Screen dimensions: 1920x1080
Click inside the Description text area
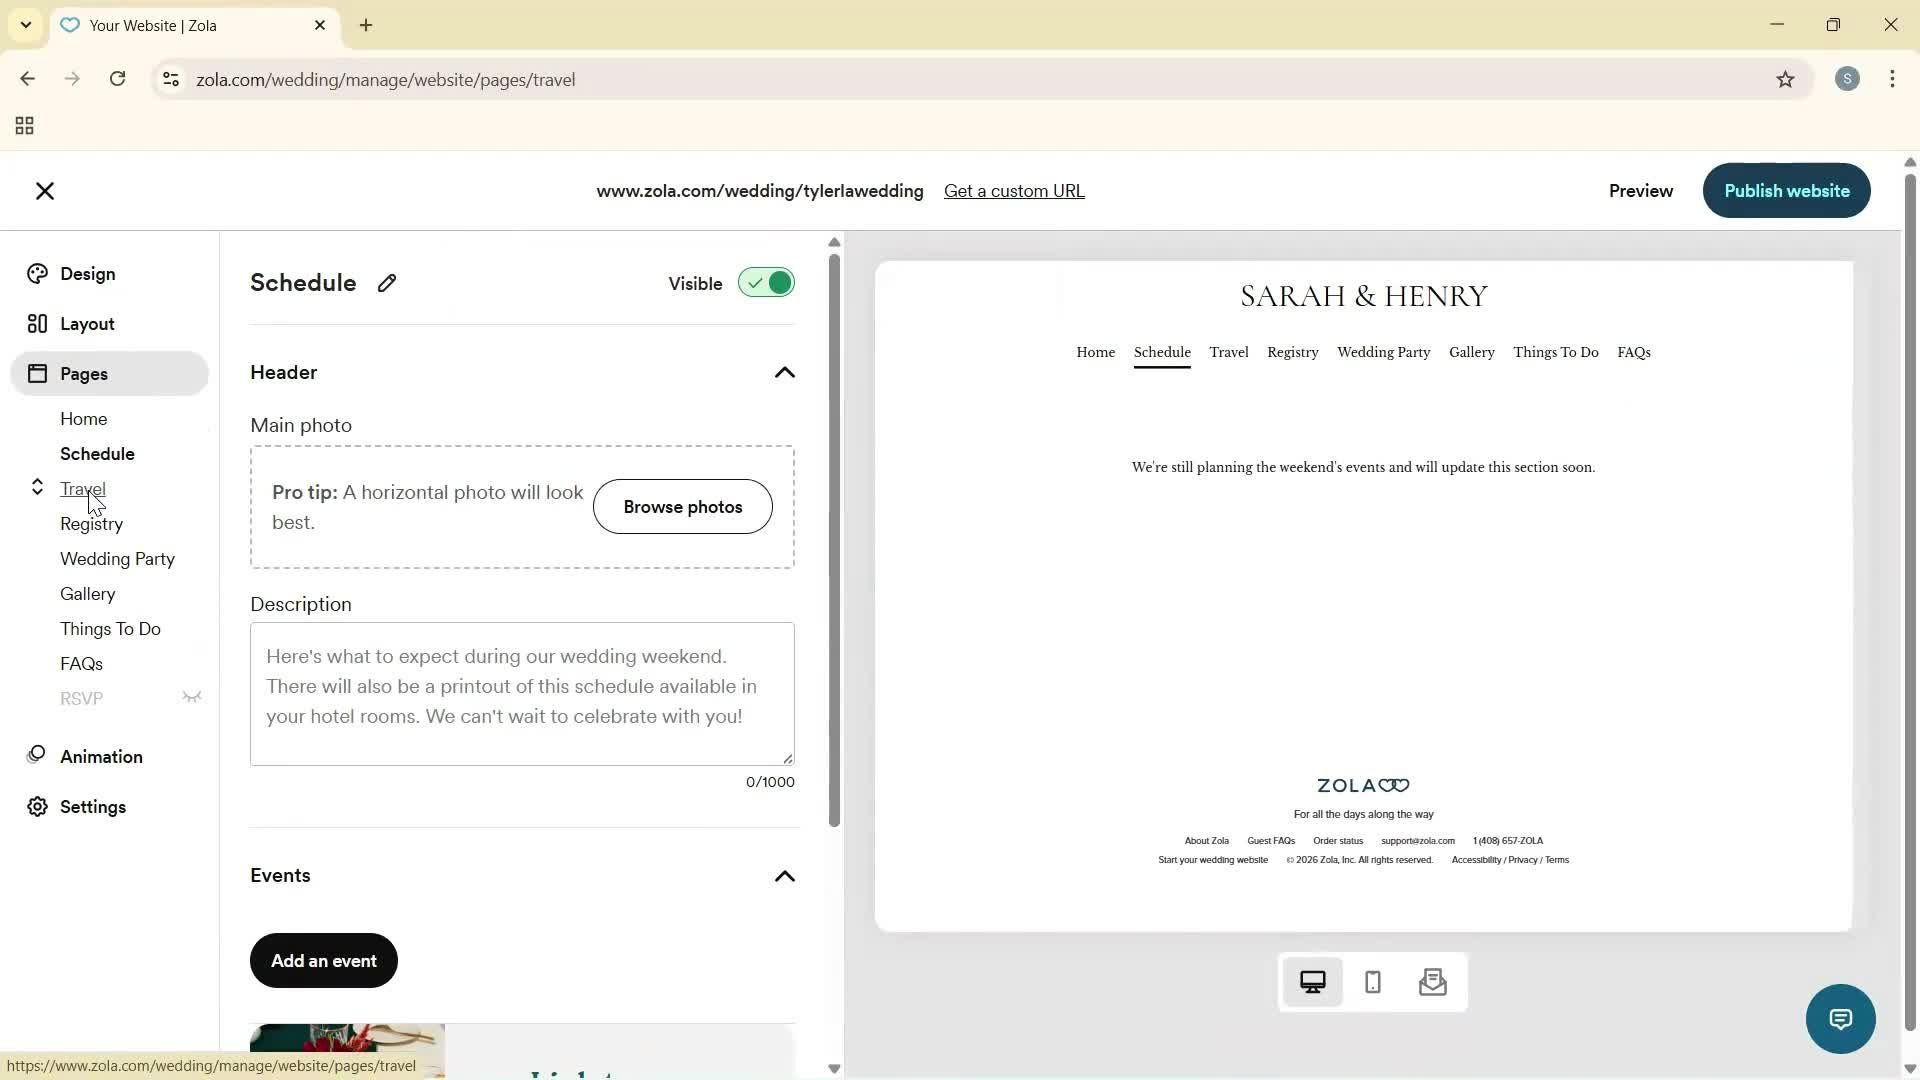tap(522, 693)
